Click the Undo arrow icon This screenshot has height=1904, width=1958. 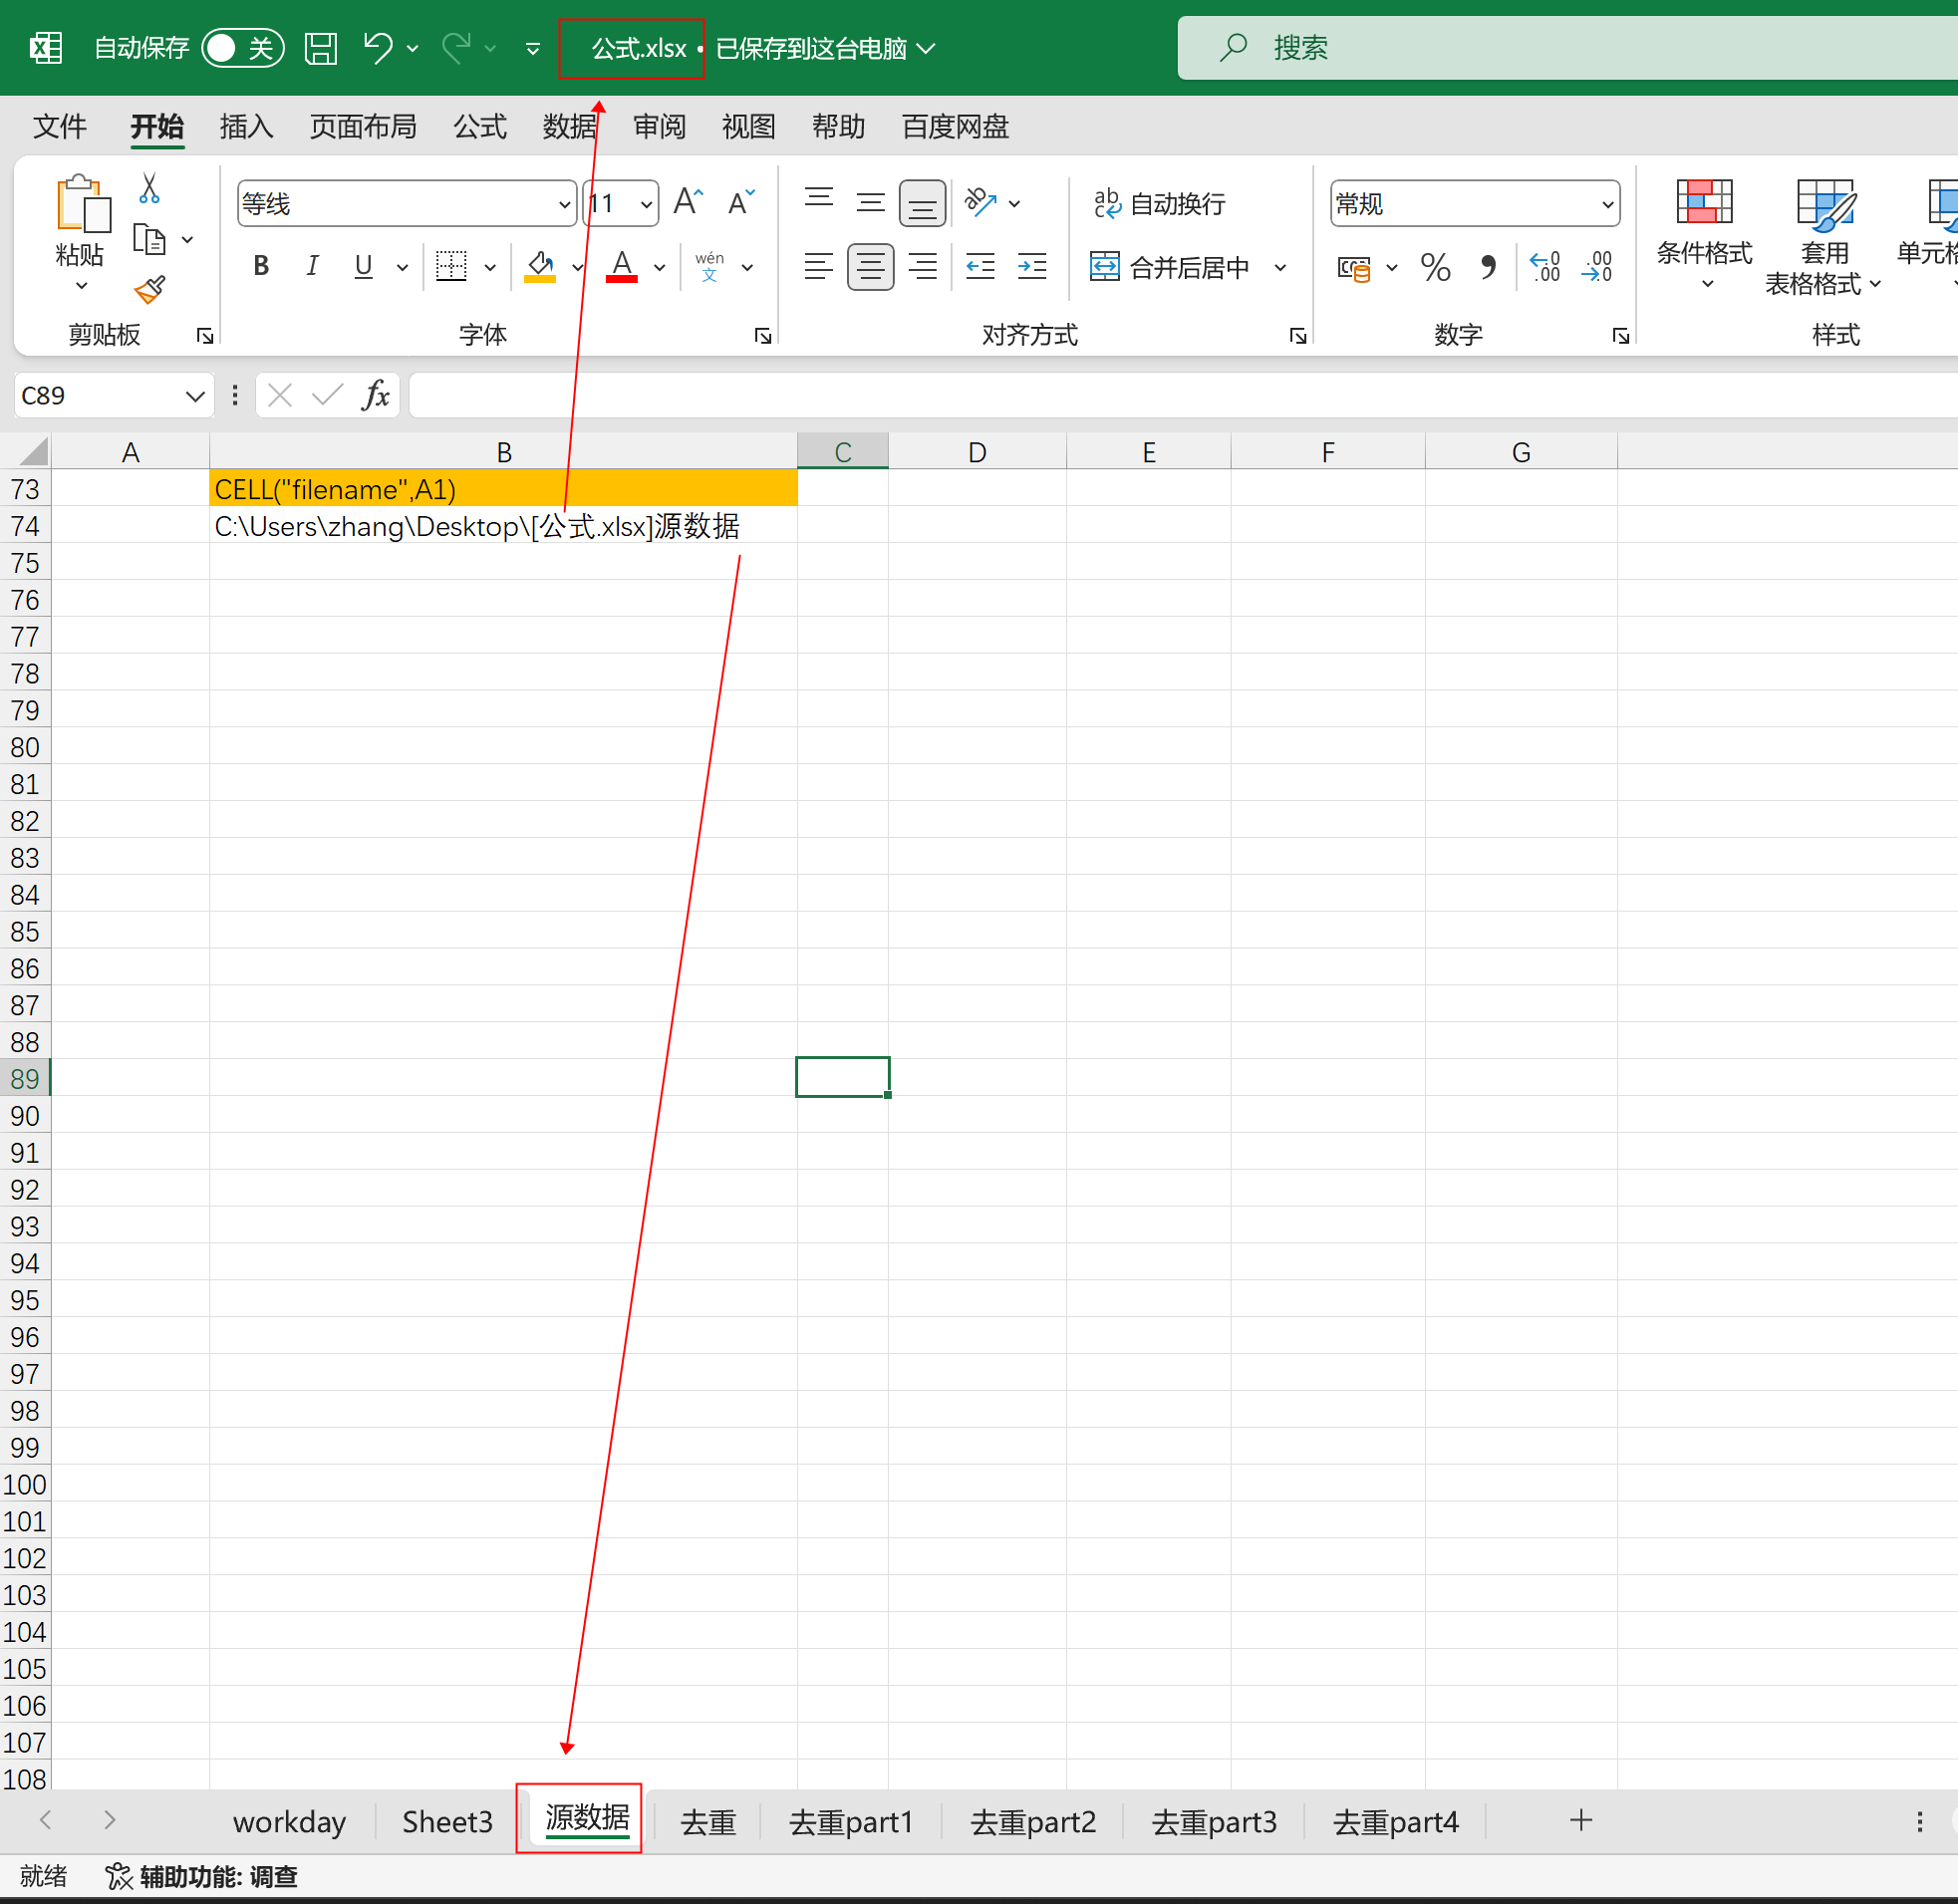pos(377,47)
